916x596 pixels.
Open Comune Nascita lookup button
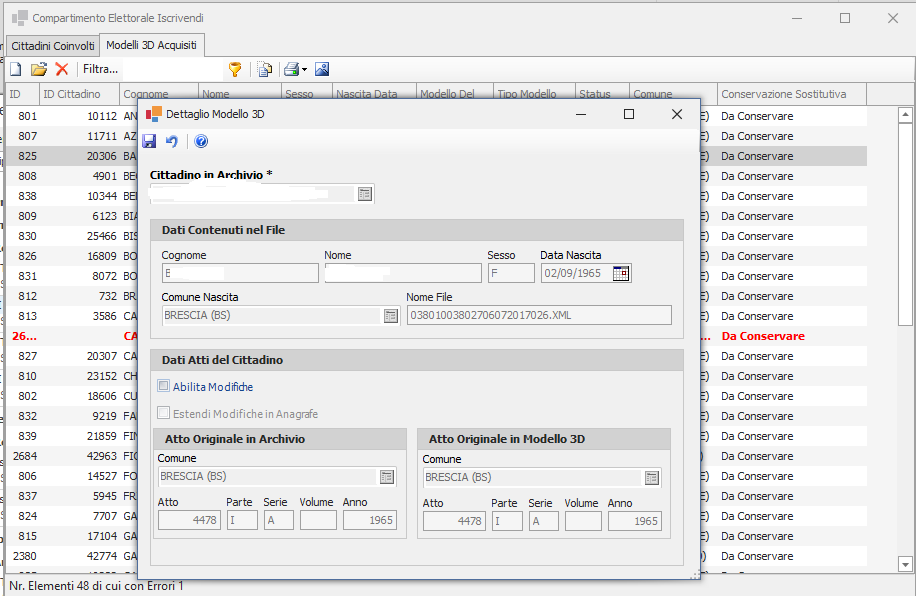390,315
